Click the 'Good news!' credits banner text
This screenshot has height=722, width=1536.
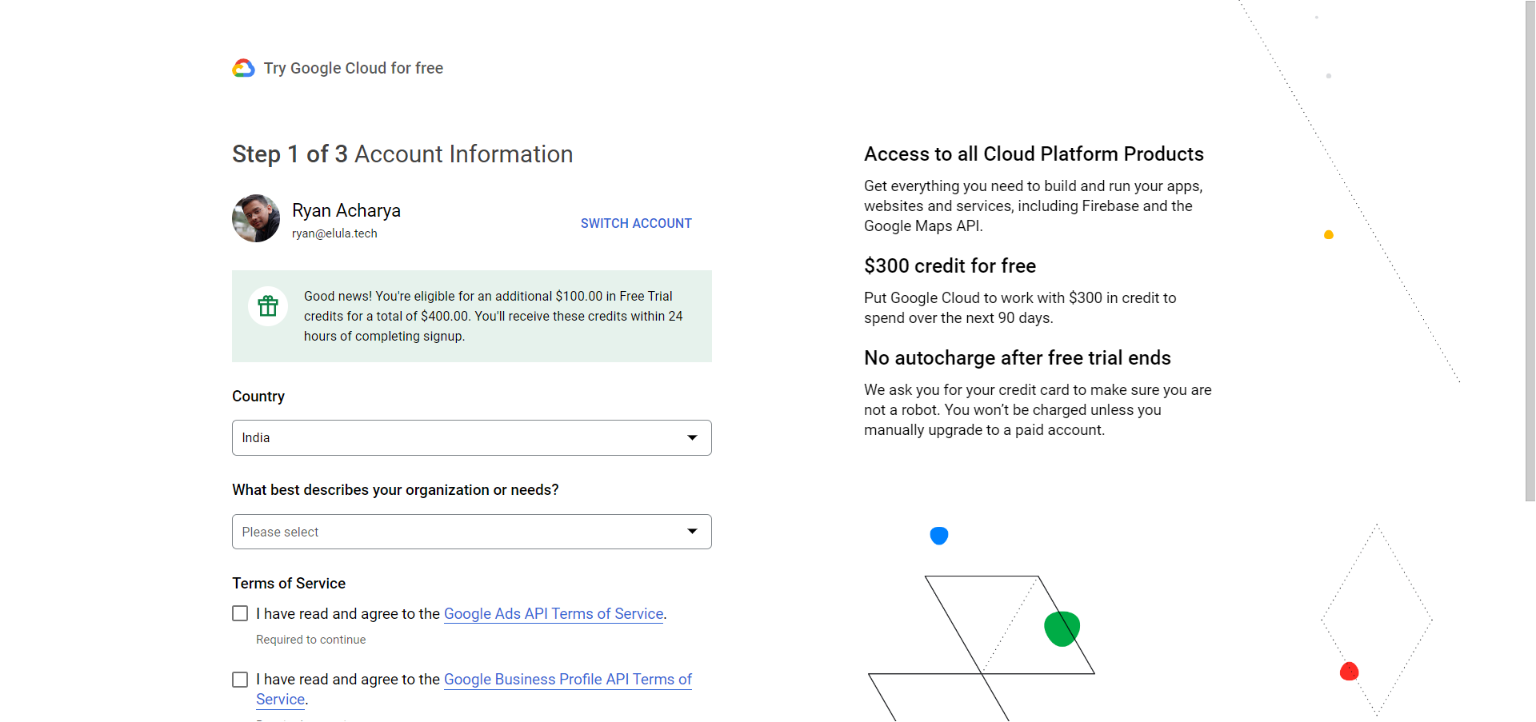click(493, 316)
